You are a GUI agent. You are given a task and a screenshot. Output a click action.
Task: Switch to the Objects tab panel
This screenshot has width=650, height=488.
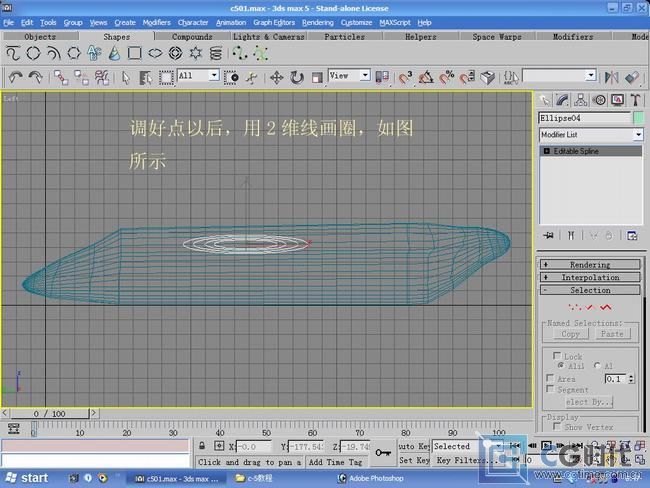(40, 36)
